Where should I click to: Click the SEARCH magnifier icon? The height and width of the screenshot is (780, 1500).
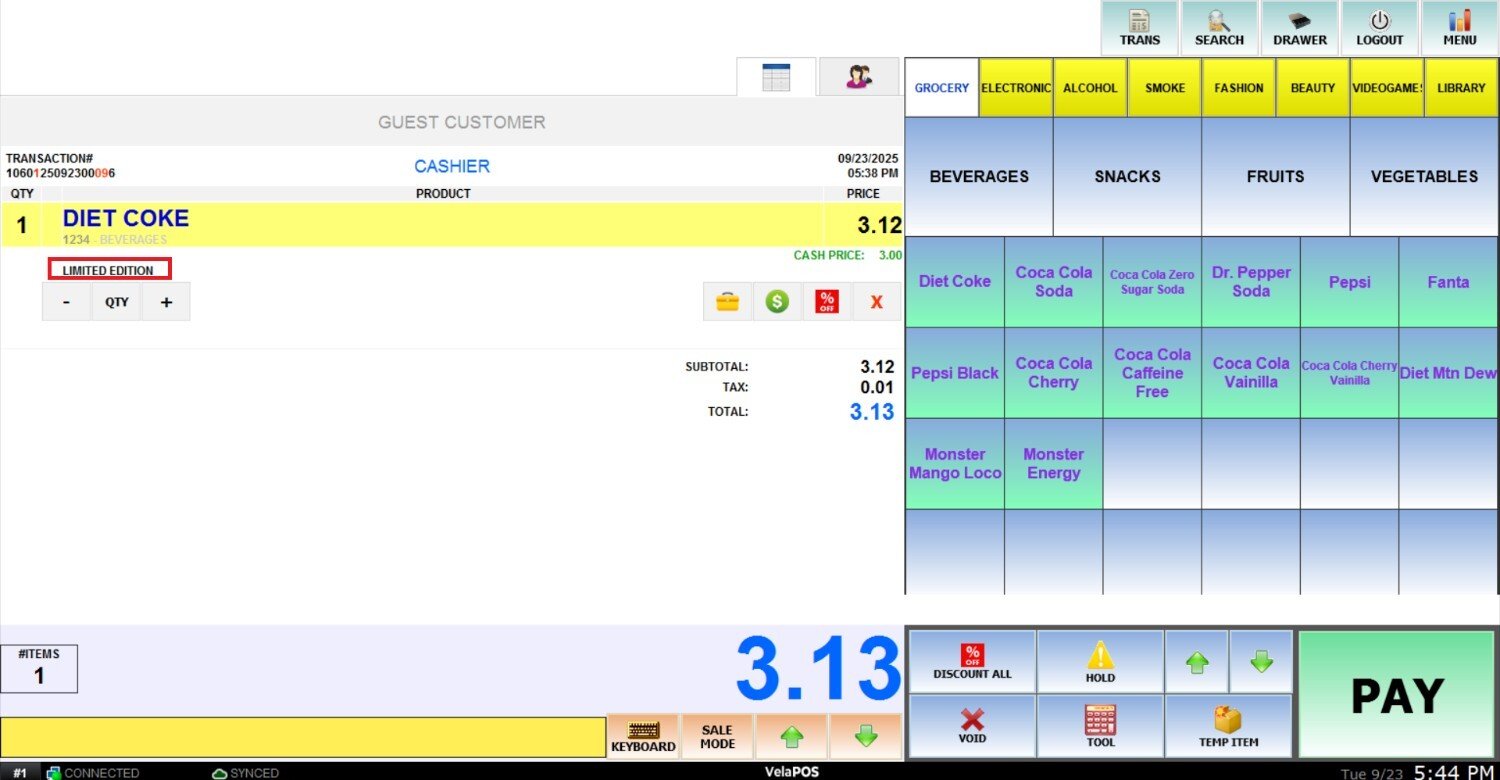click(x=1219, y=28)
